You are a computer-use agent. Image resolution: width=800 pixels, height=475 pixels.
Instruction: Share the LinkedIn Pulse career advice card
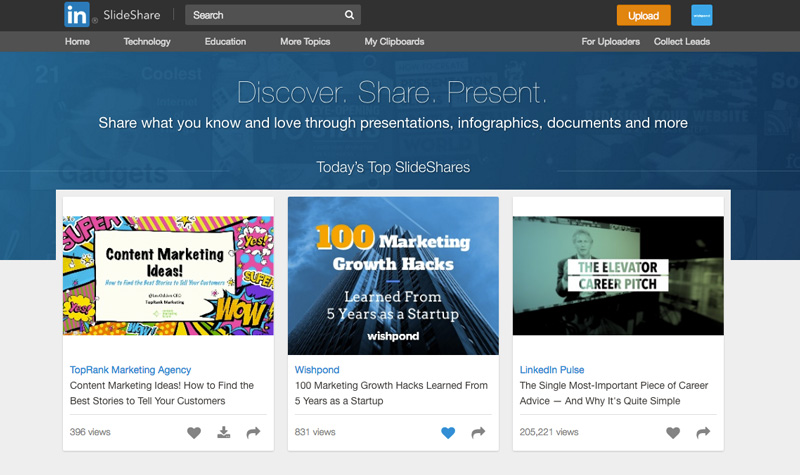coord(703,433)
